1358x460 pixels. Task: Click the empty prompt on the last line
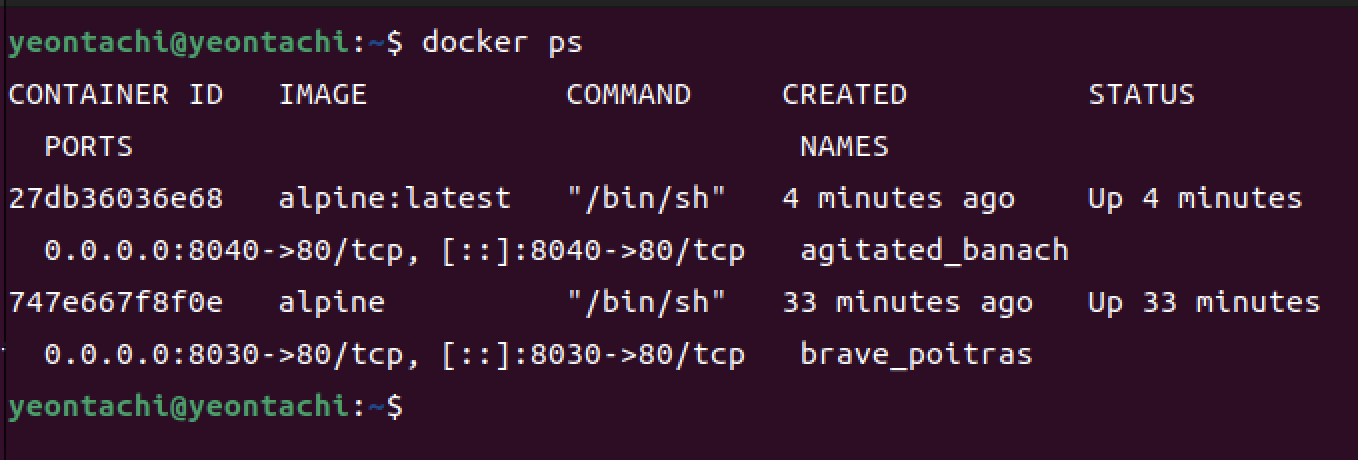pyautogui.click(x=205, y=406)
